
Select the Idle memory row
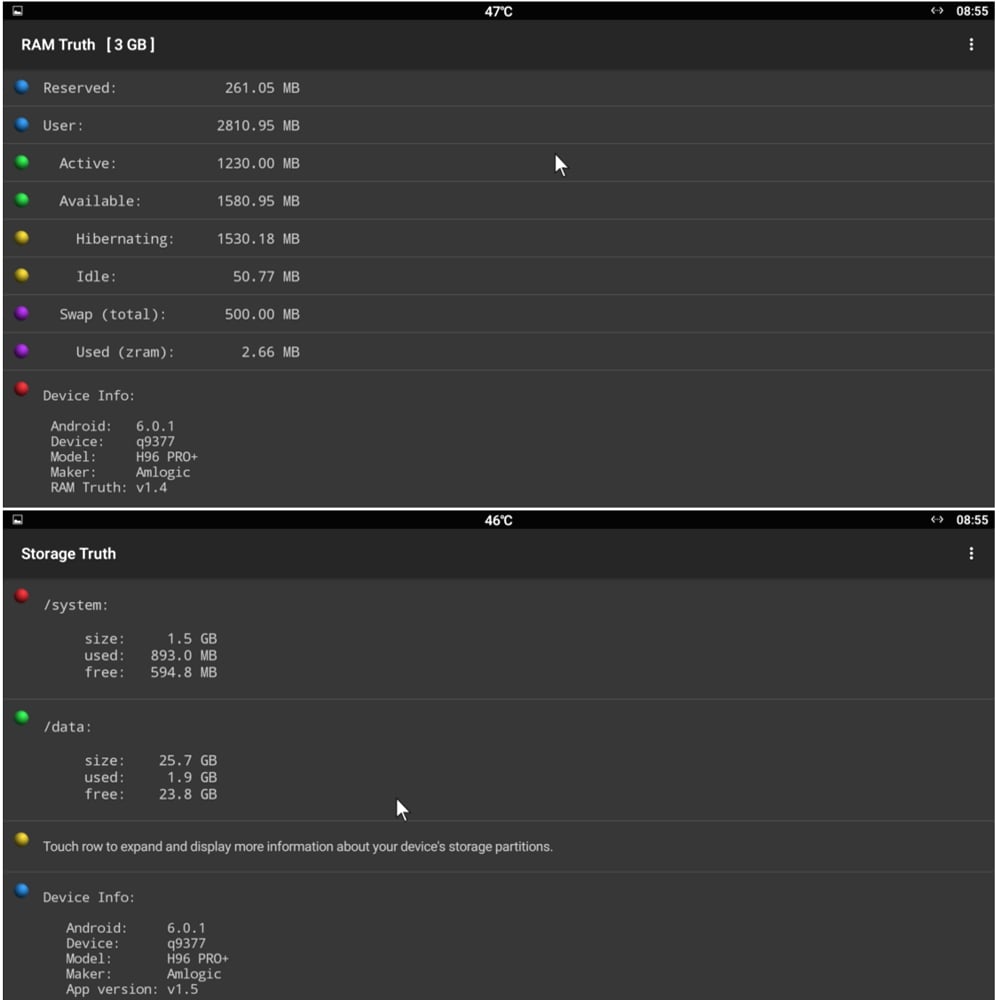[300, 276]
